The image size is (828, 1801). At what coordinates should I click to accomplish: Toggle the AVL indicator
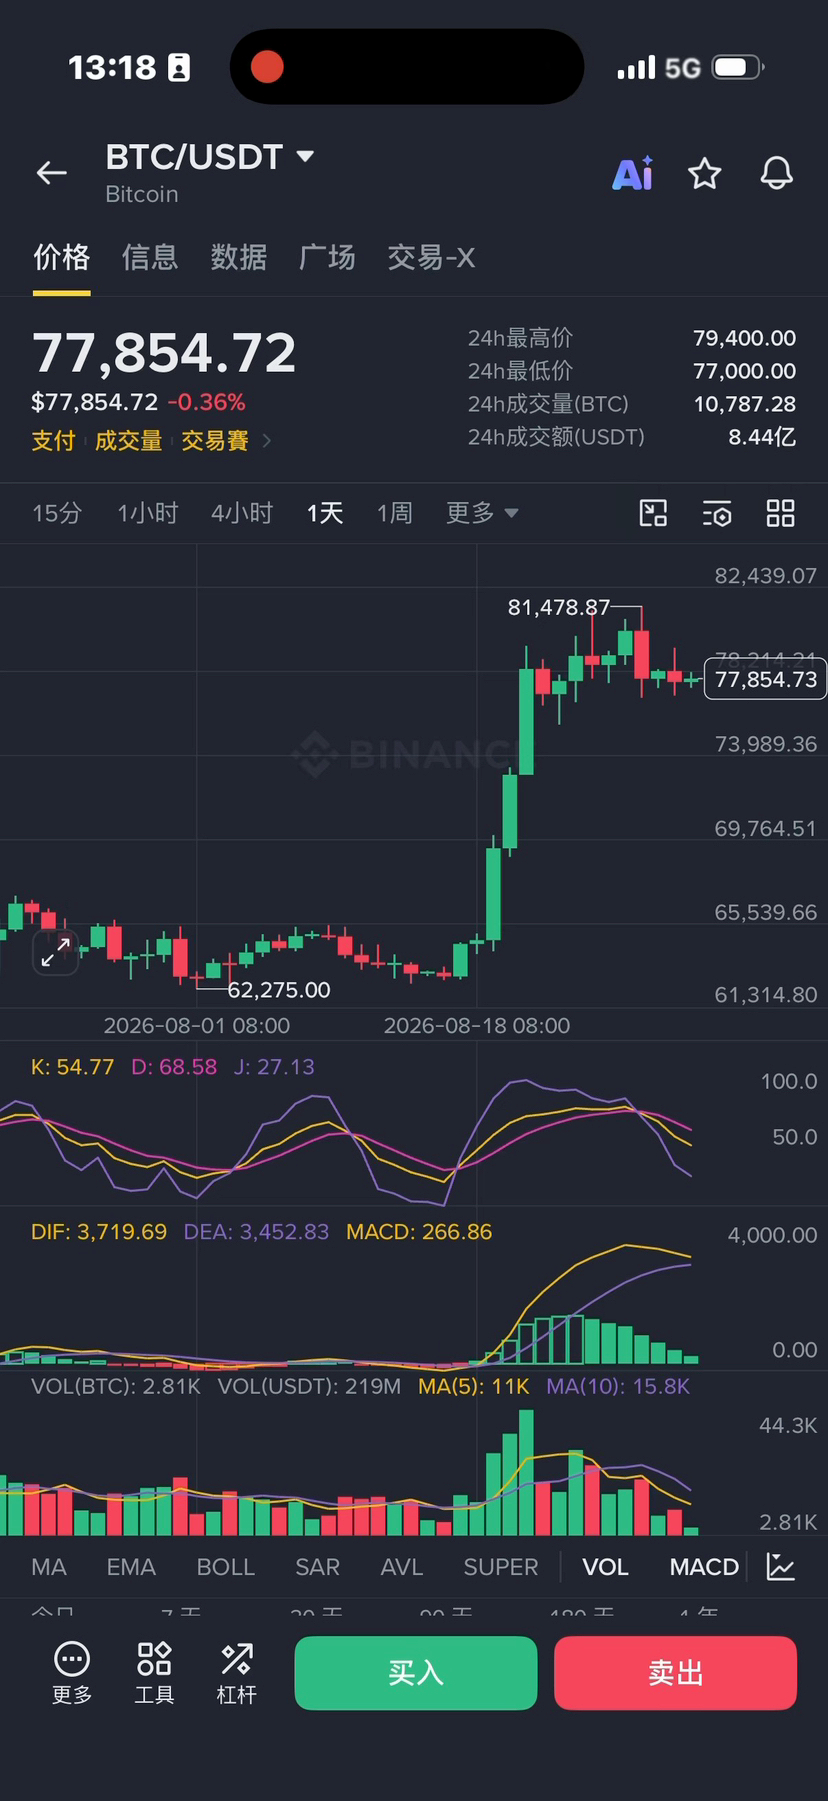[x=402, y=1567]
